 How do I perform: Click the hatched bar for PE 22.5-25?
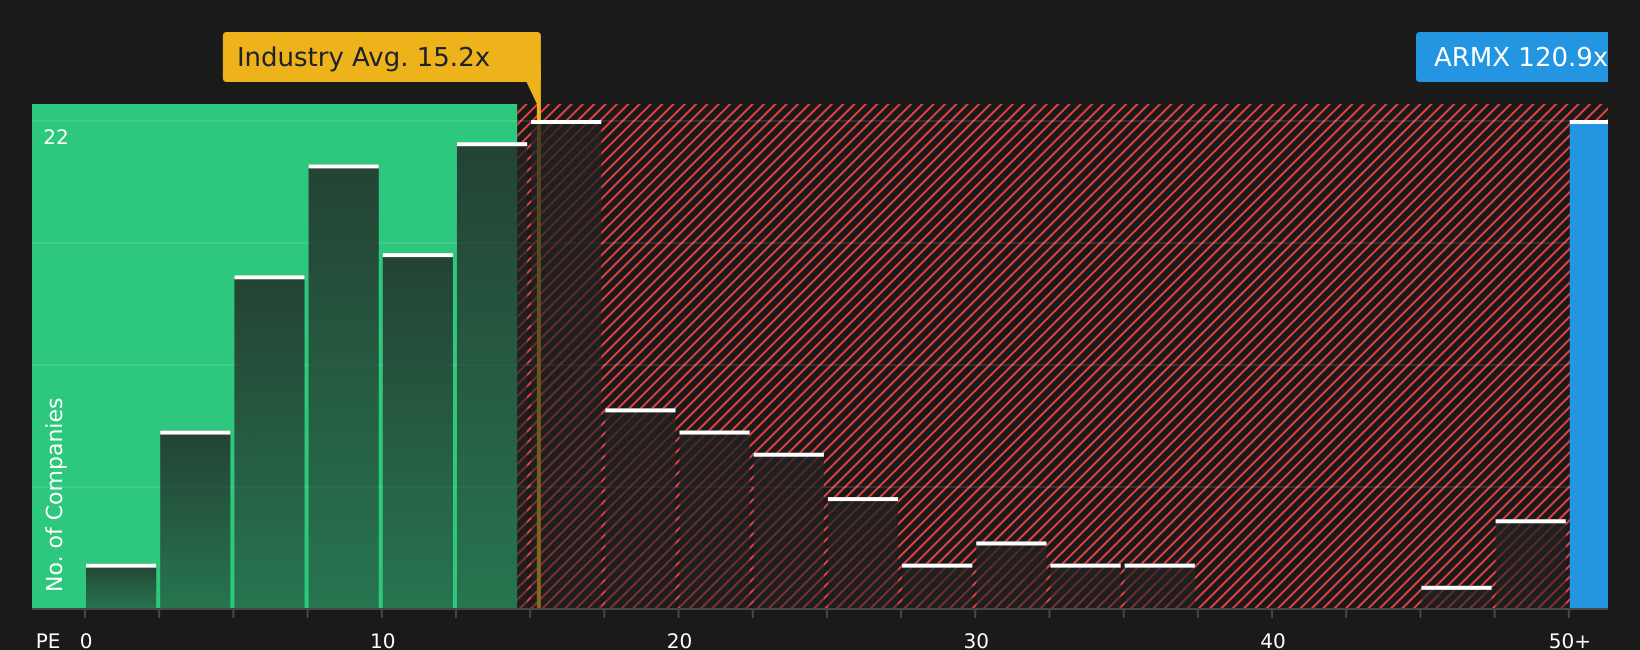point(789,531)
